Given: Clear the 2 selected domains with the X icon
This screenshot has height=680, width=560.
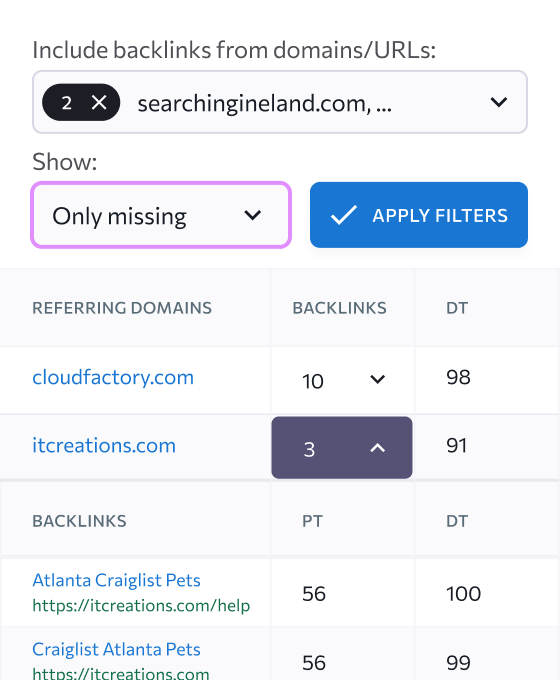Looking at the screenshot, I should click(99, 103).
